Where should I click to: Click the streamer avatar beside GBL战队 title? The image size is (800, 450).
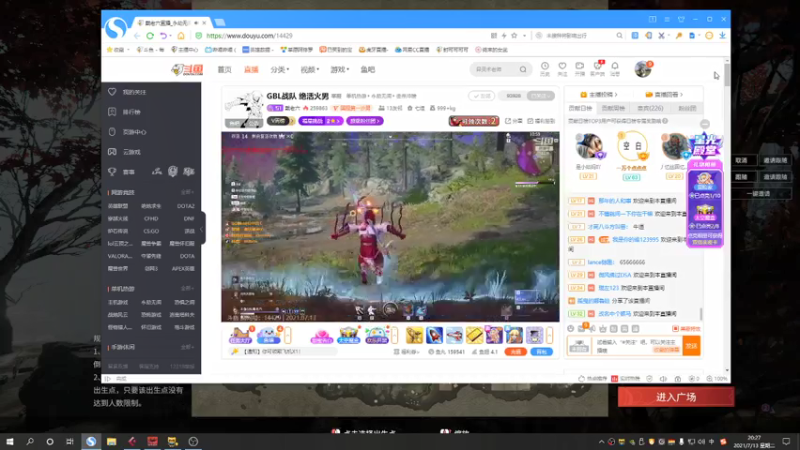click(244, 108)
